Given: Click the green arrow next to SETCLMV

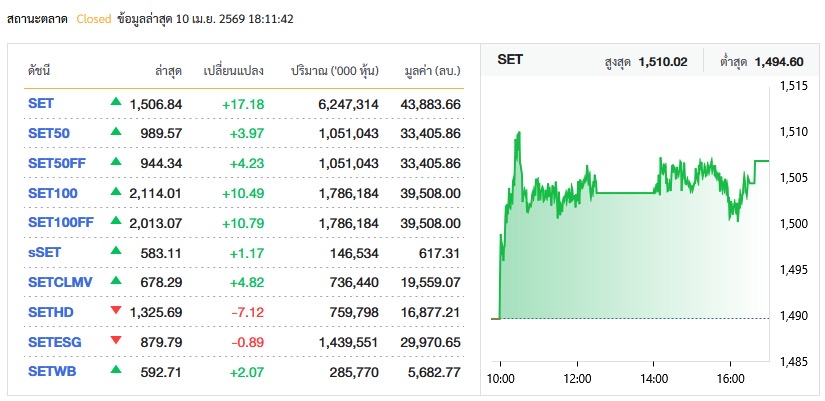Looking at the screenshot, I should tap(116, 281).
